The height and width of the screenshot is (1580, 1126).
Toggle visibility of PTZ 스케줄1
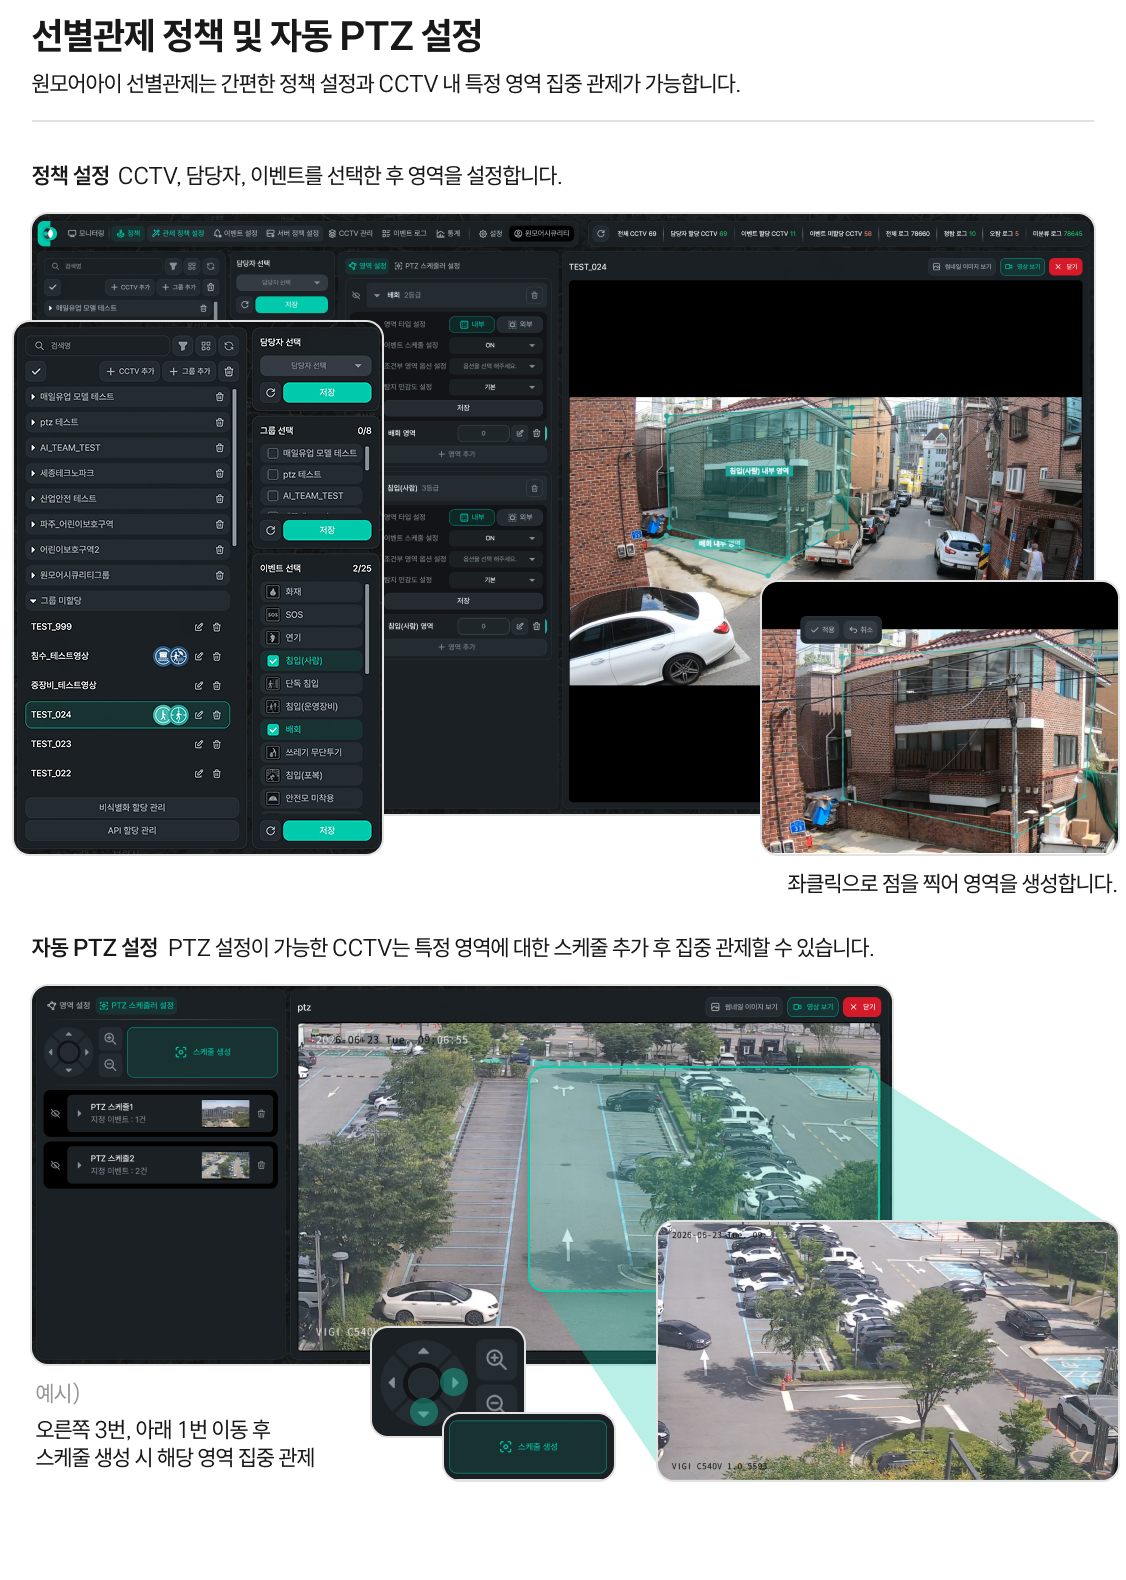[x=55, y=1113]
